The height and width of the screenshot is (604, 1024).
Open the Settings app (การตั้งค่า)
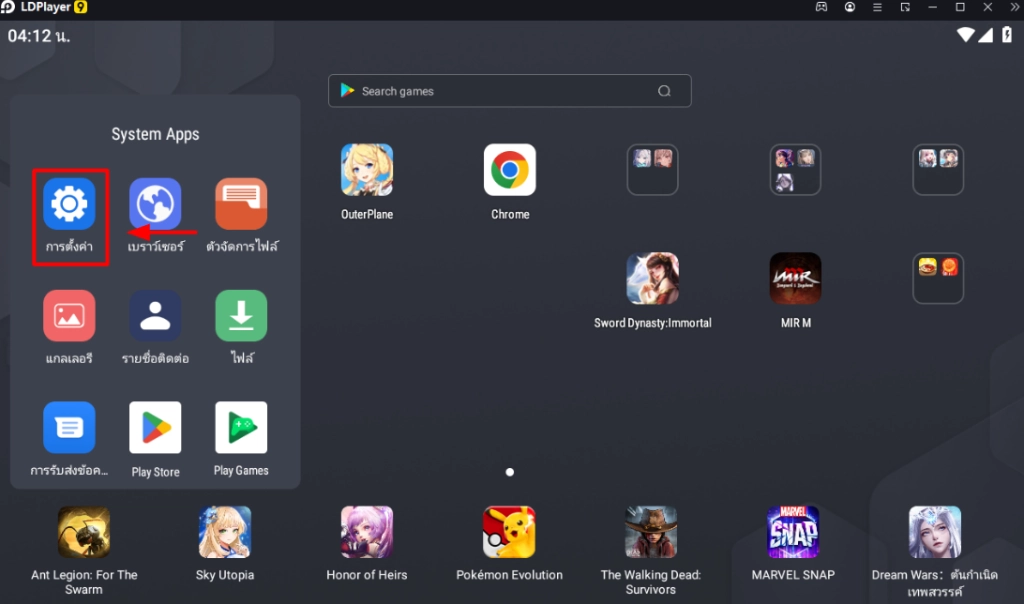tap(69, 204)
